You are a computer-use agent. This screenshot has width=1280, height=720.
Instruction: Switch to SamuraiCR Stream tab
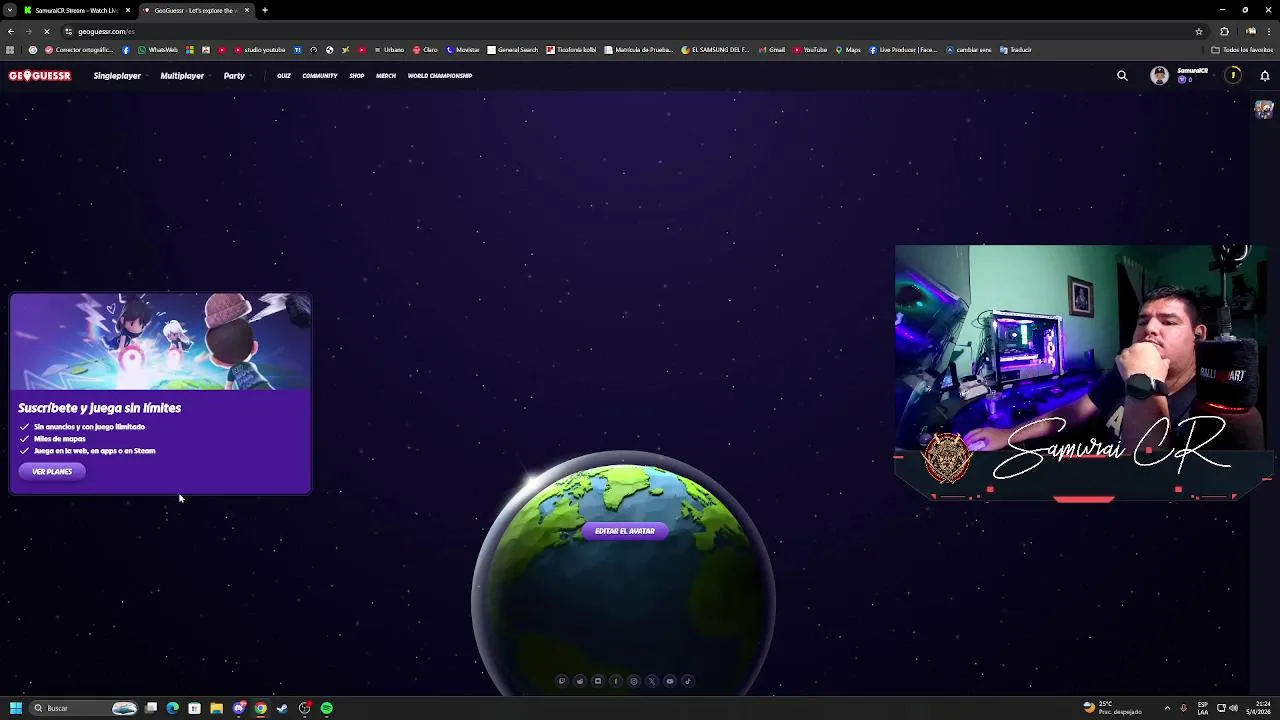pos(77,10)
